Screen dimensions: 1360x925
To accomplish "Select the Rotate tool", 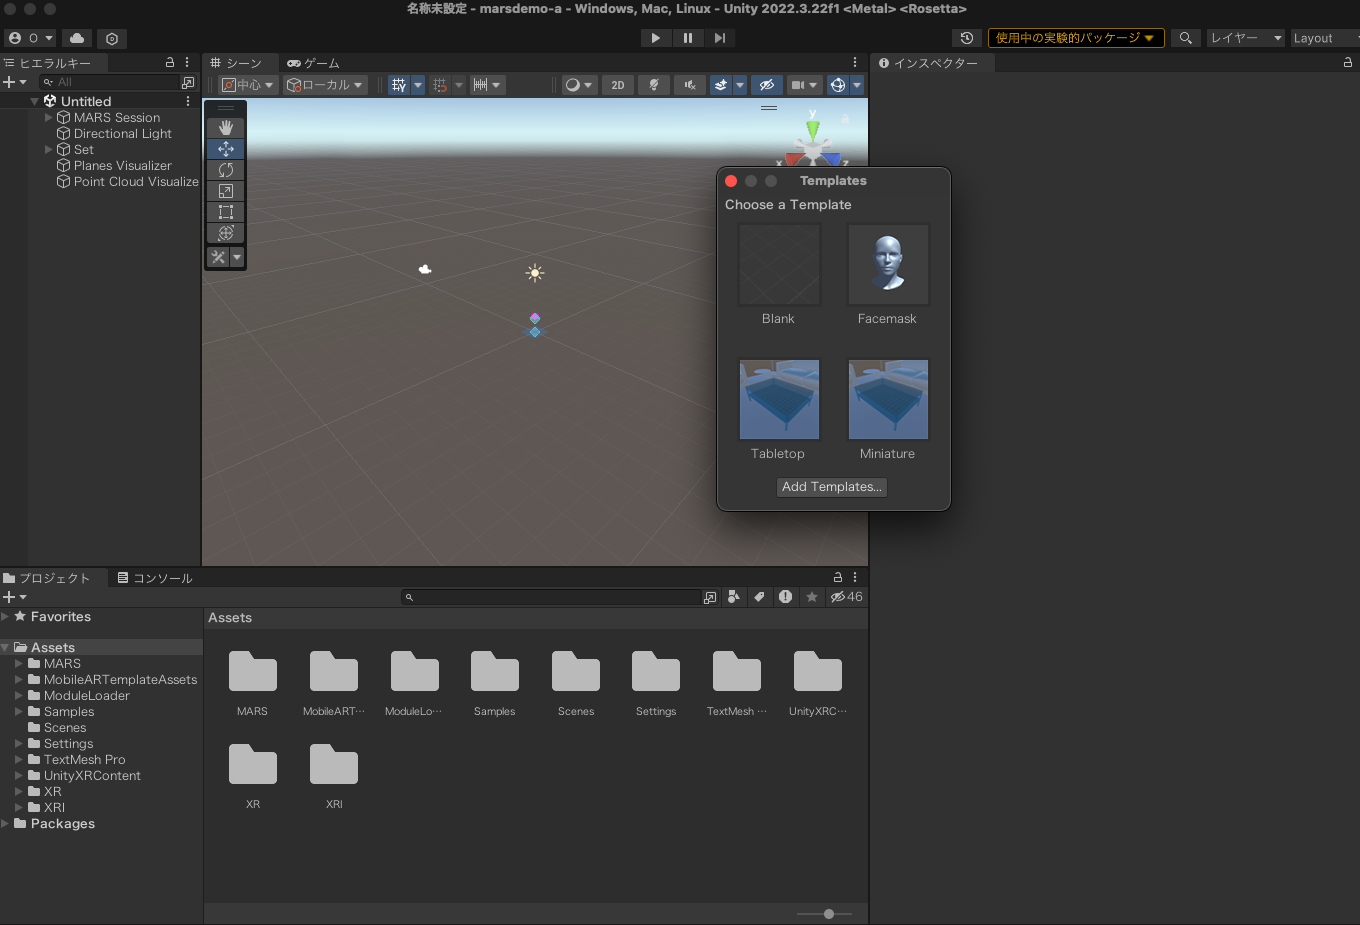I will 226,170.
